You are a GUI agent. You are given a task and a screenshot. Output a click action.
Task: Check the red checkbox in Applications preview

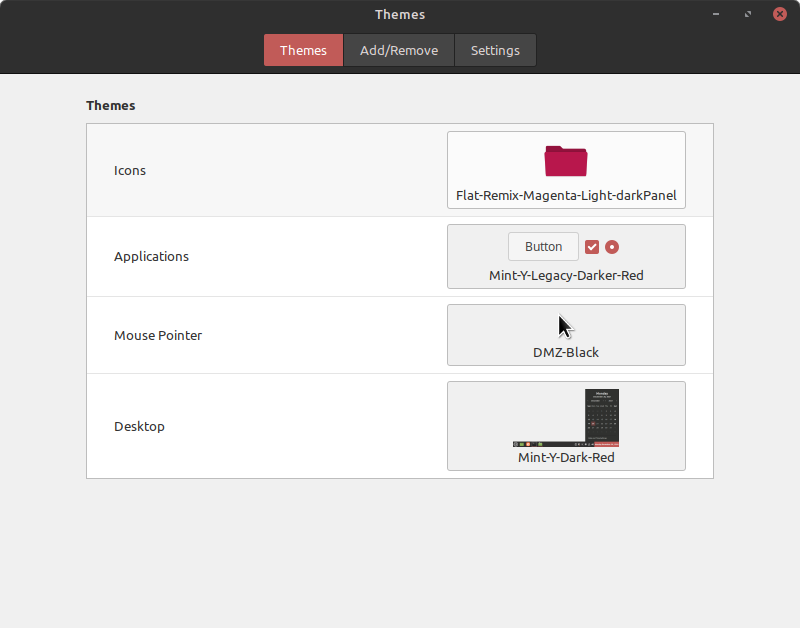click(592, 246)
